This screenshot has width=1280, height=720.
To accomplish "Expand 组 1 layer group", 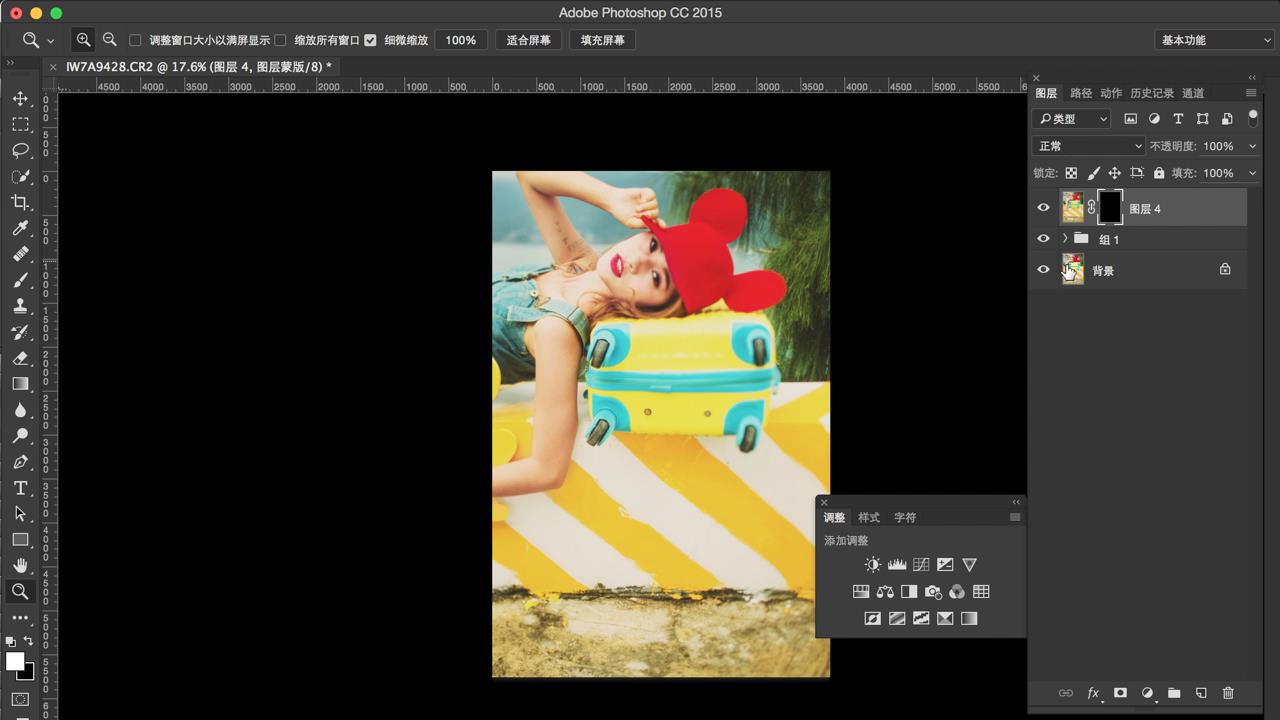I will [1064, 239].
